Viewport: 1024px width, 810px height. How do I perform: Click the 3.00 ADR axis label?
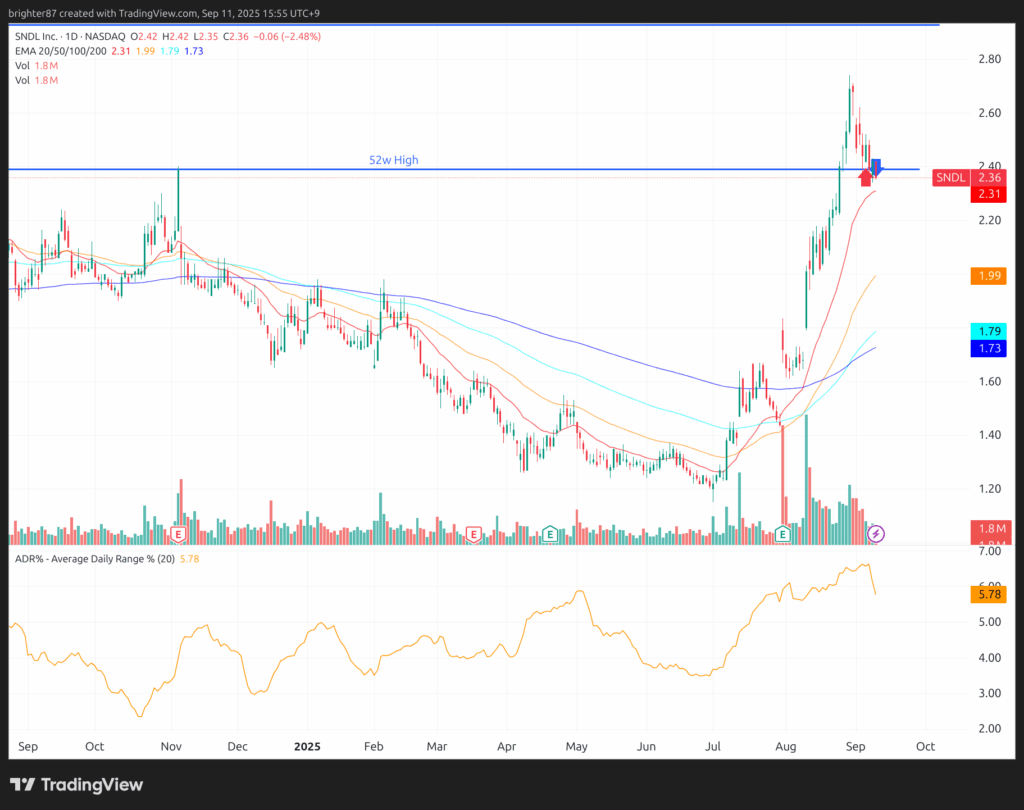[989, 693]
